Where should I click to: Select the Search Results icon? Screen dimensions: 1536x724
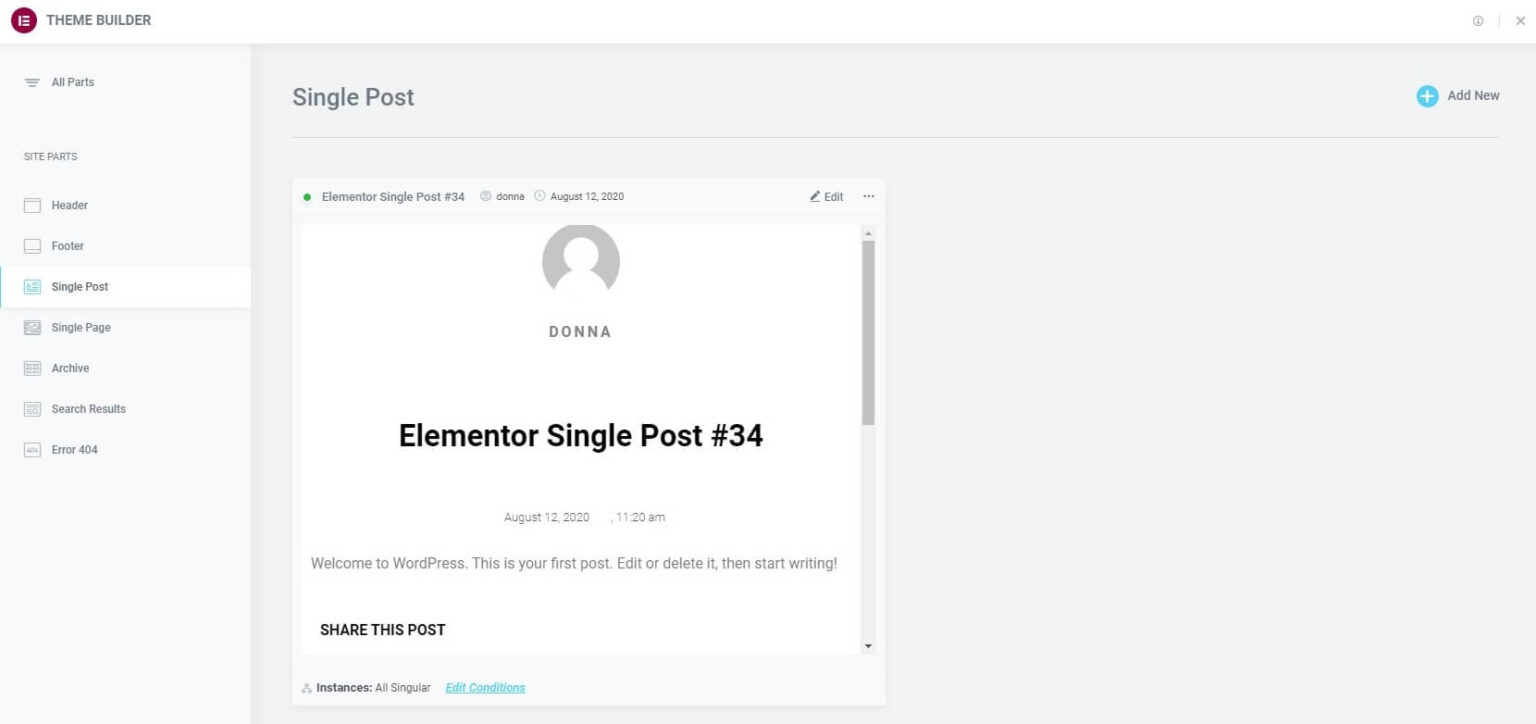click(x=32, y=409)
